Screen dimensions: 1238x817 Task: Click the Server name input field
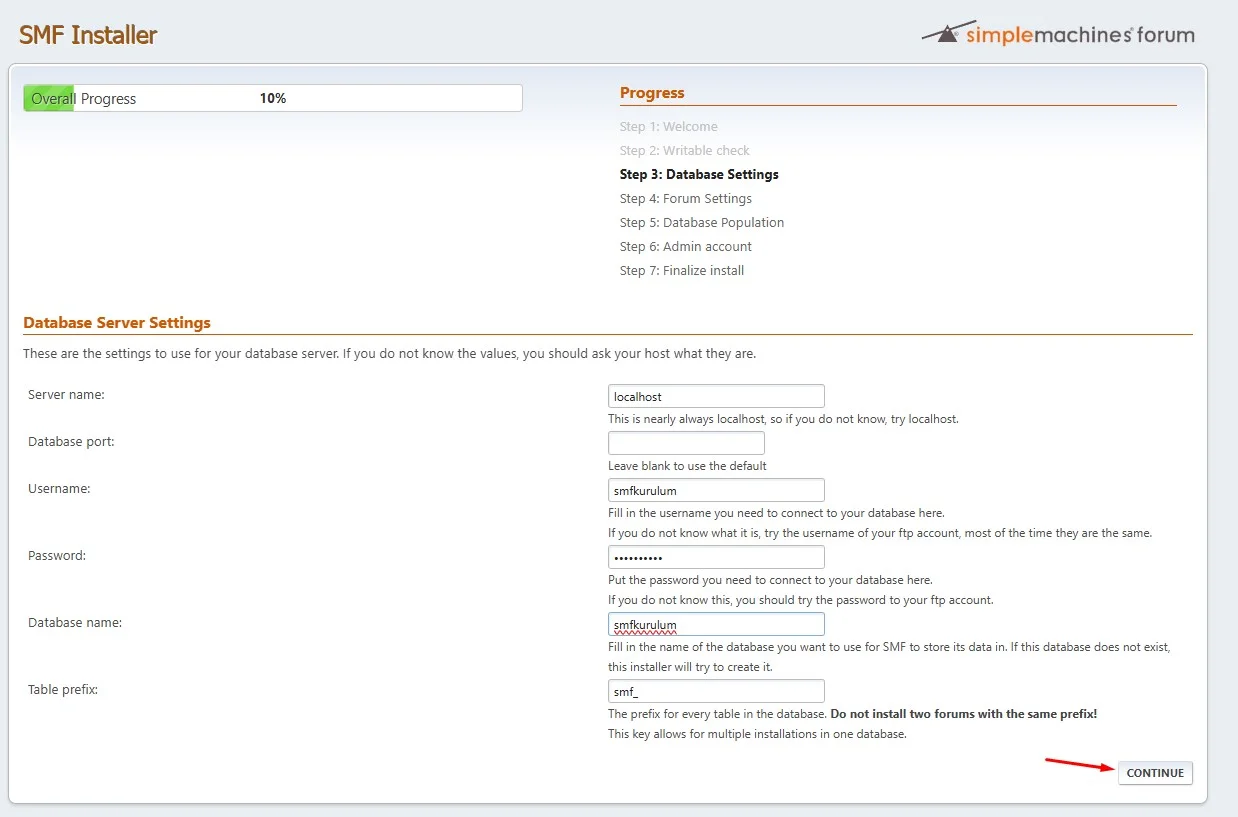[716, 396]
